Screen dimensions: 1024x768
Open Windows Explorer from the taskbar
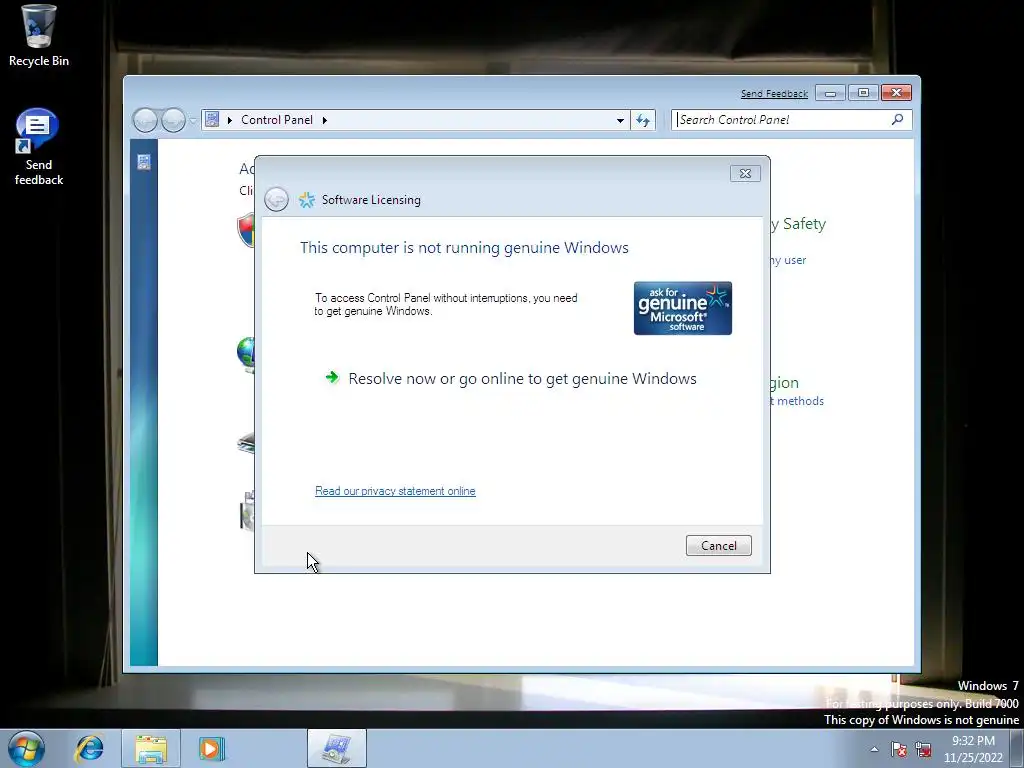tap(151, 748)
